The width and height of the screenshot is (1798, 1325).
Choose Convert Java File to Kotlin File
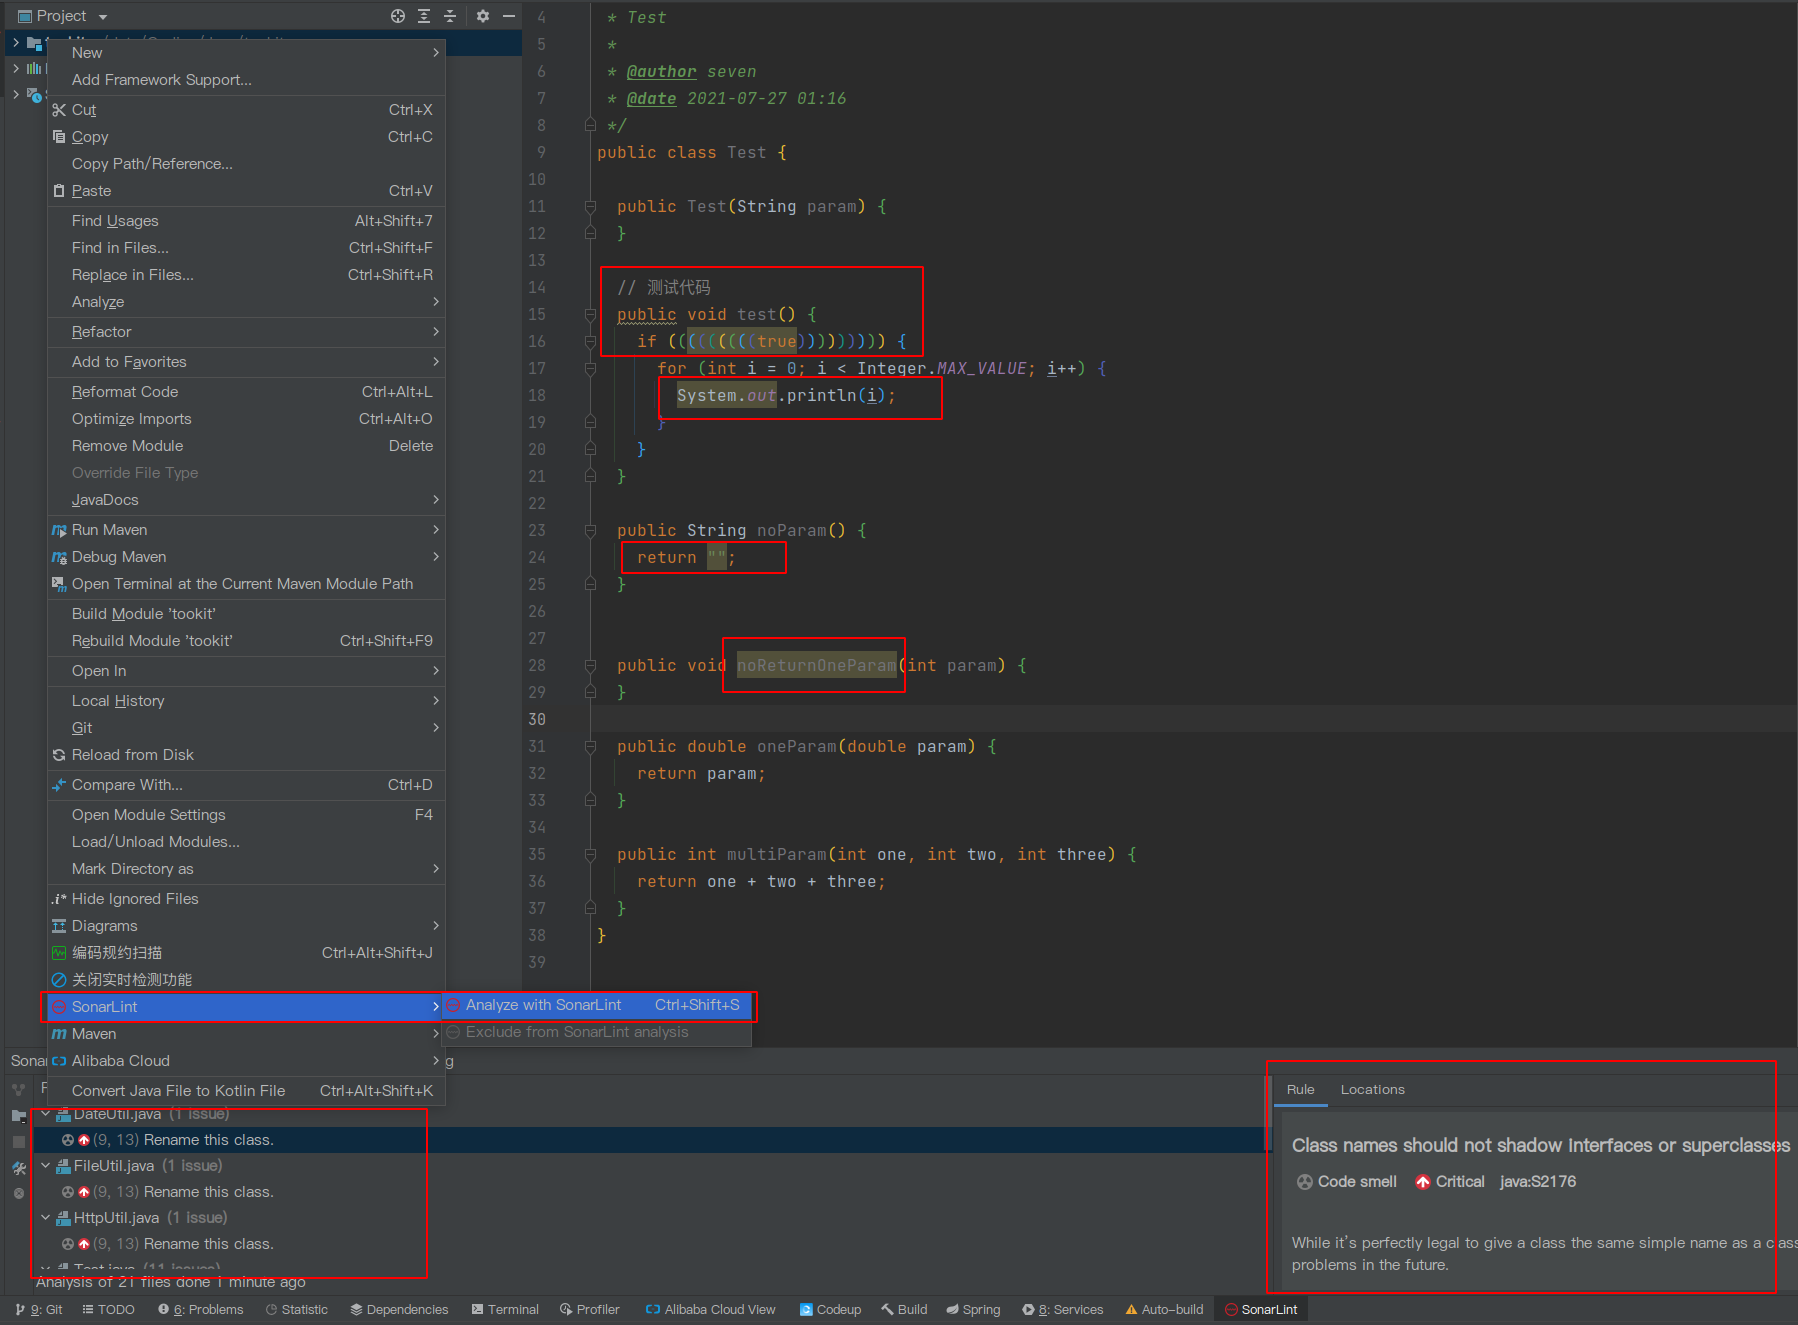pos(246,1091)
